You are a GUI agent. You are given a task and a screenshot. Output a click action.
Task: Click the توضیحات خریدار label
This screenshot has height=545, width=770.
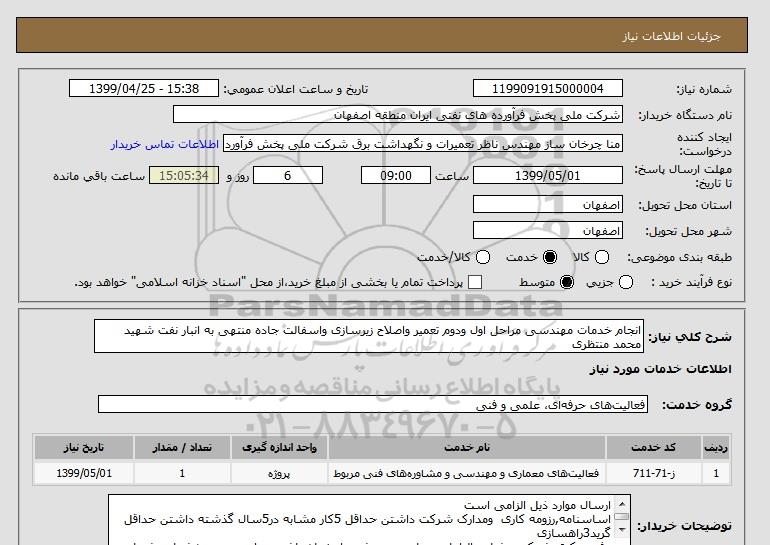(684, 526)
